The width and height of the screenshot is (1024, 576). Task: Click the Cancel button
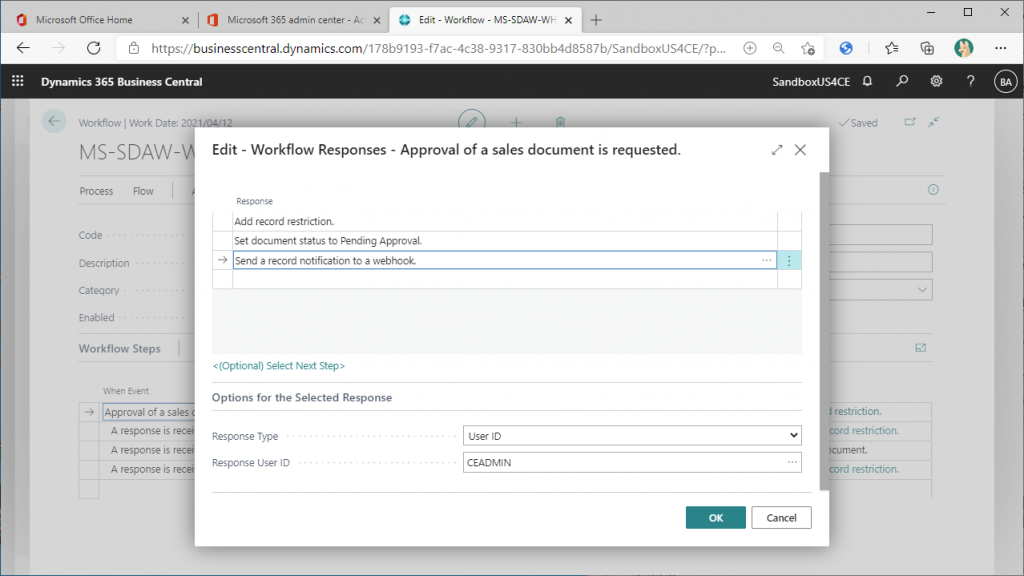[x=781, y=518]
